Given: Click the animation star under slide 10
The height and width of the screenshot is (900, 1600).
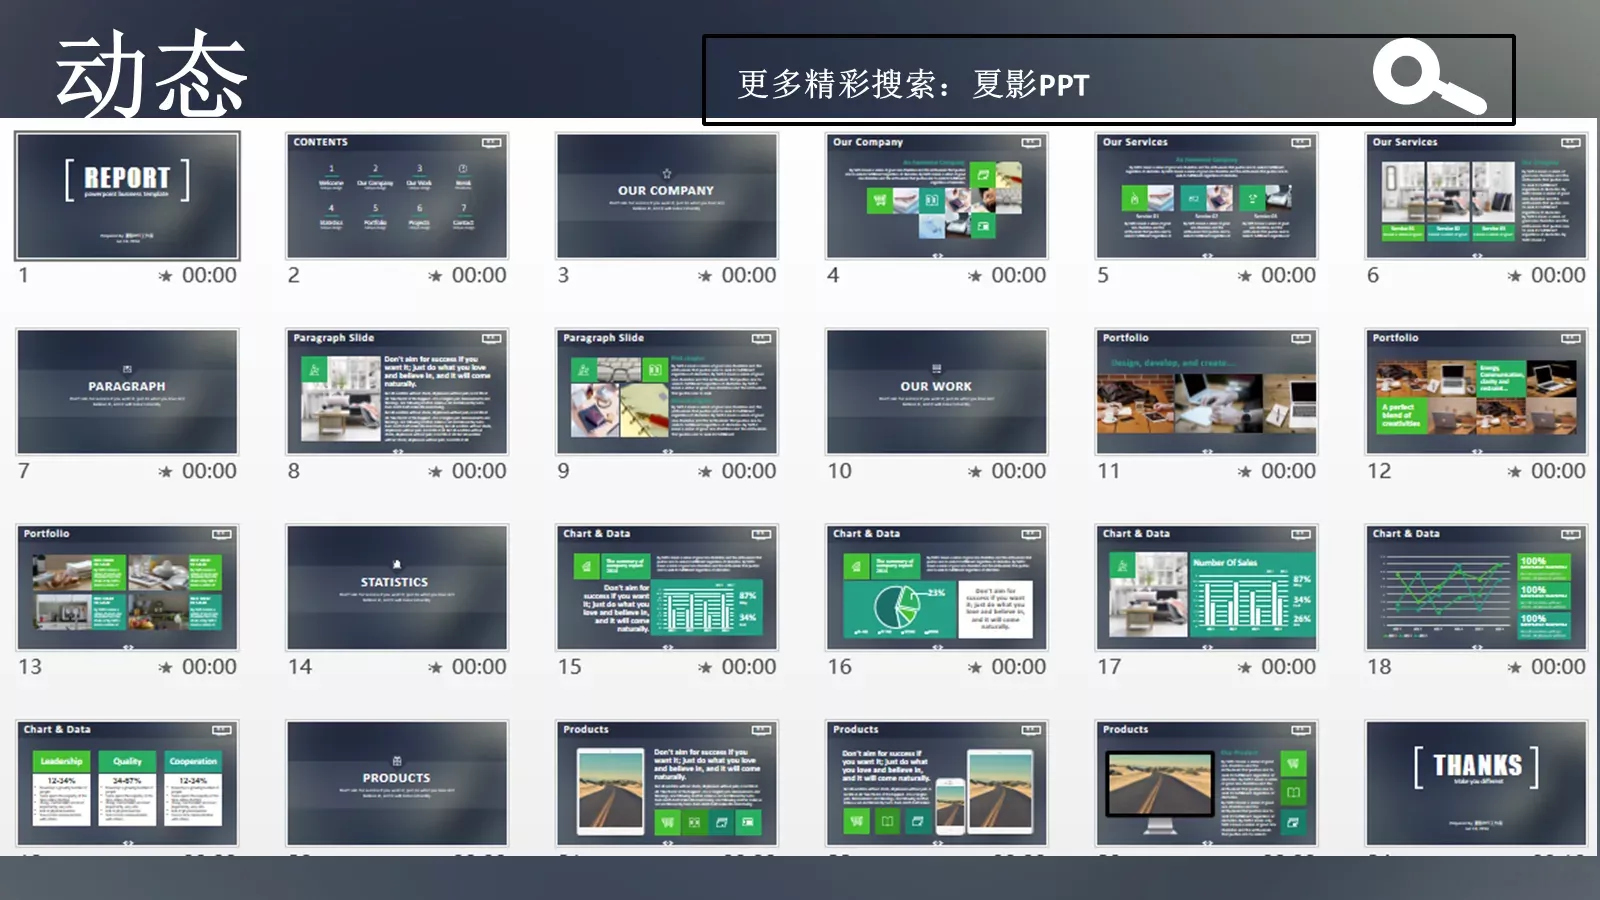Looking at the screenshot, I should (x=975, y=472).
